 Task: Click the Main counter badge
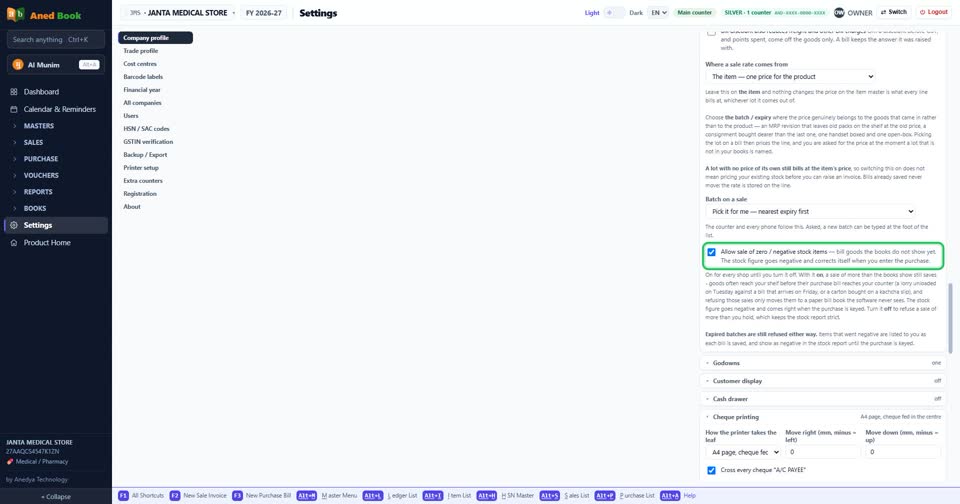(694, 12)
